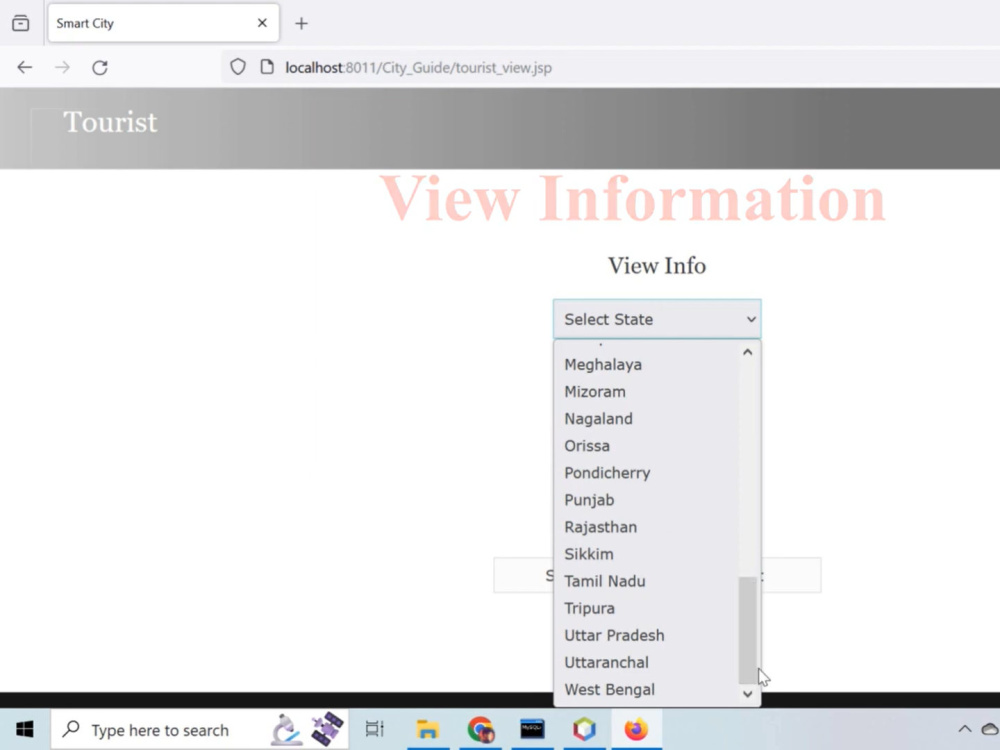Click the address bar URL
This screenshot has width=1000, height=750.
pos(418,68)
